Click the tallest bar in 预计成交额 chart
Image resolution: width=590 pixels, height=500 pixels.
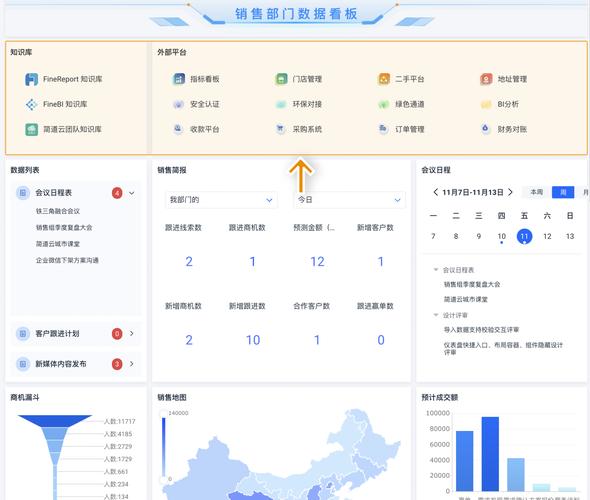coord(490,454)
